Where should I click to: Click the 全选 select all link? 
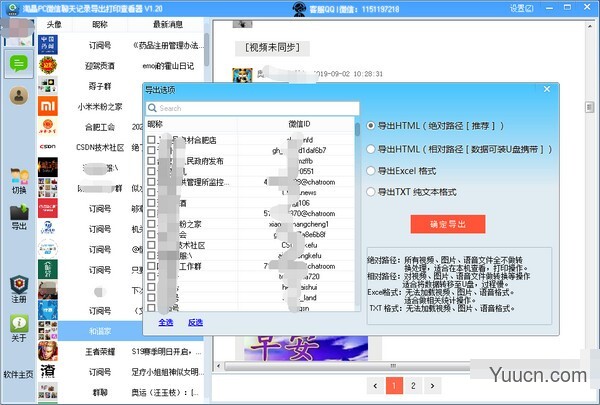166,322
